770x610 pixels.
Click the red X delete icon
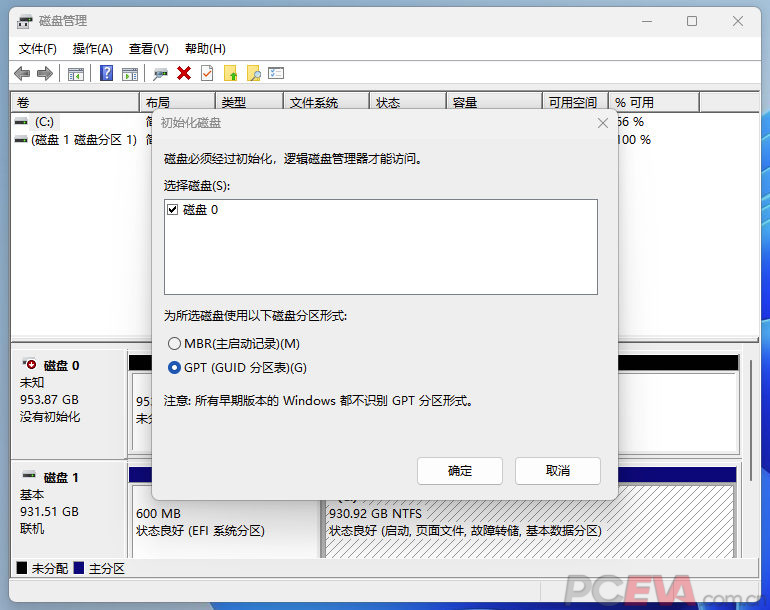point(184,73)
